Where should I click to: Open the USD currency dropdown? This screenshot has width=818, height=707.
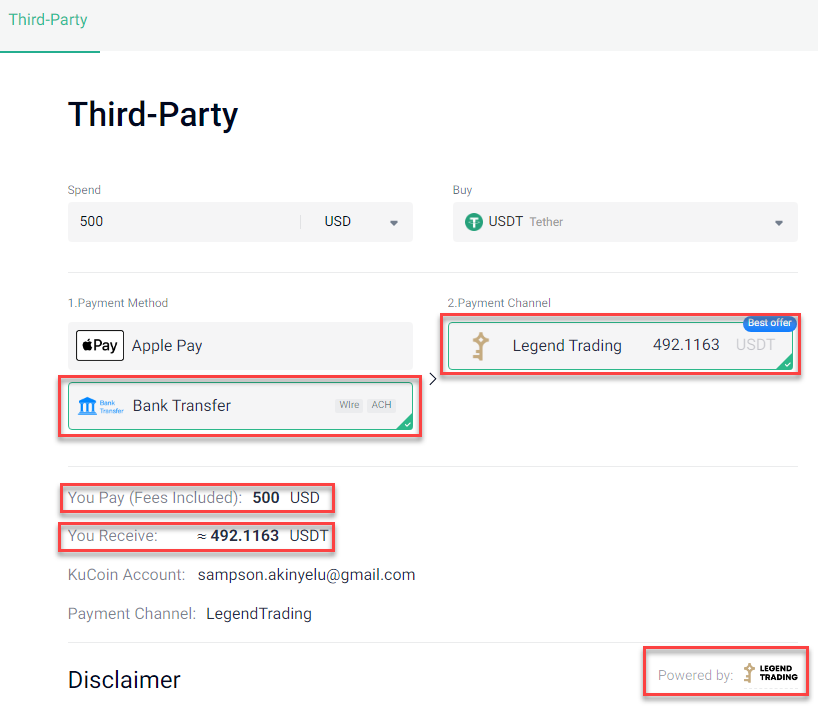[x=361, y=222]
